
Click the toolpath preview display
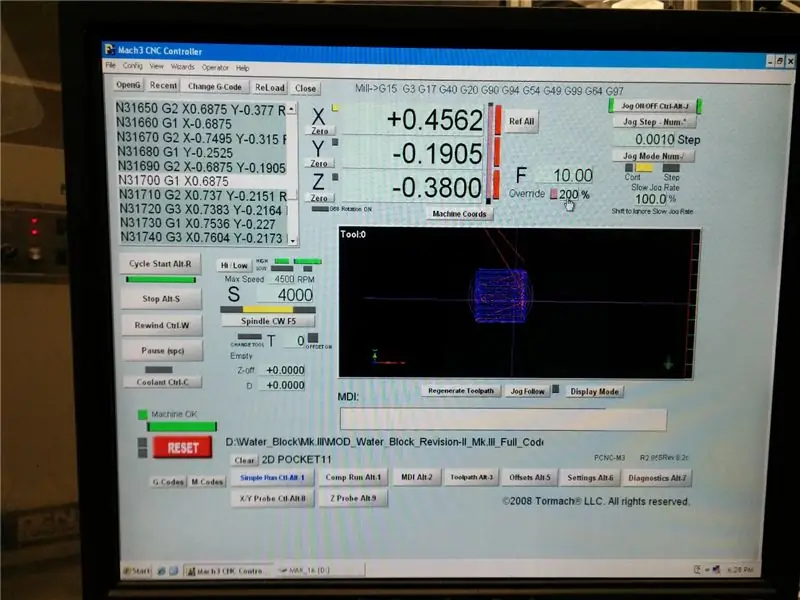click(x=519, y=304)
